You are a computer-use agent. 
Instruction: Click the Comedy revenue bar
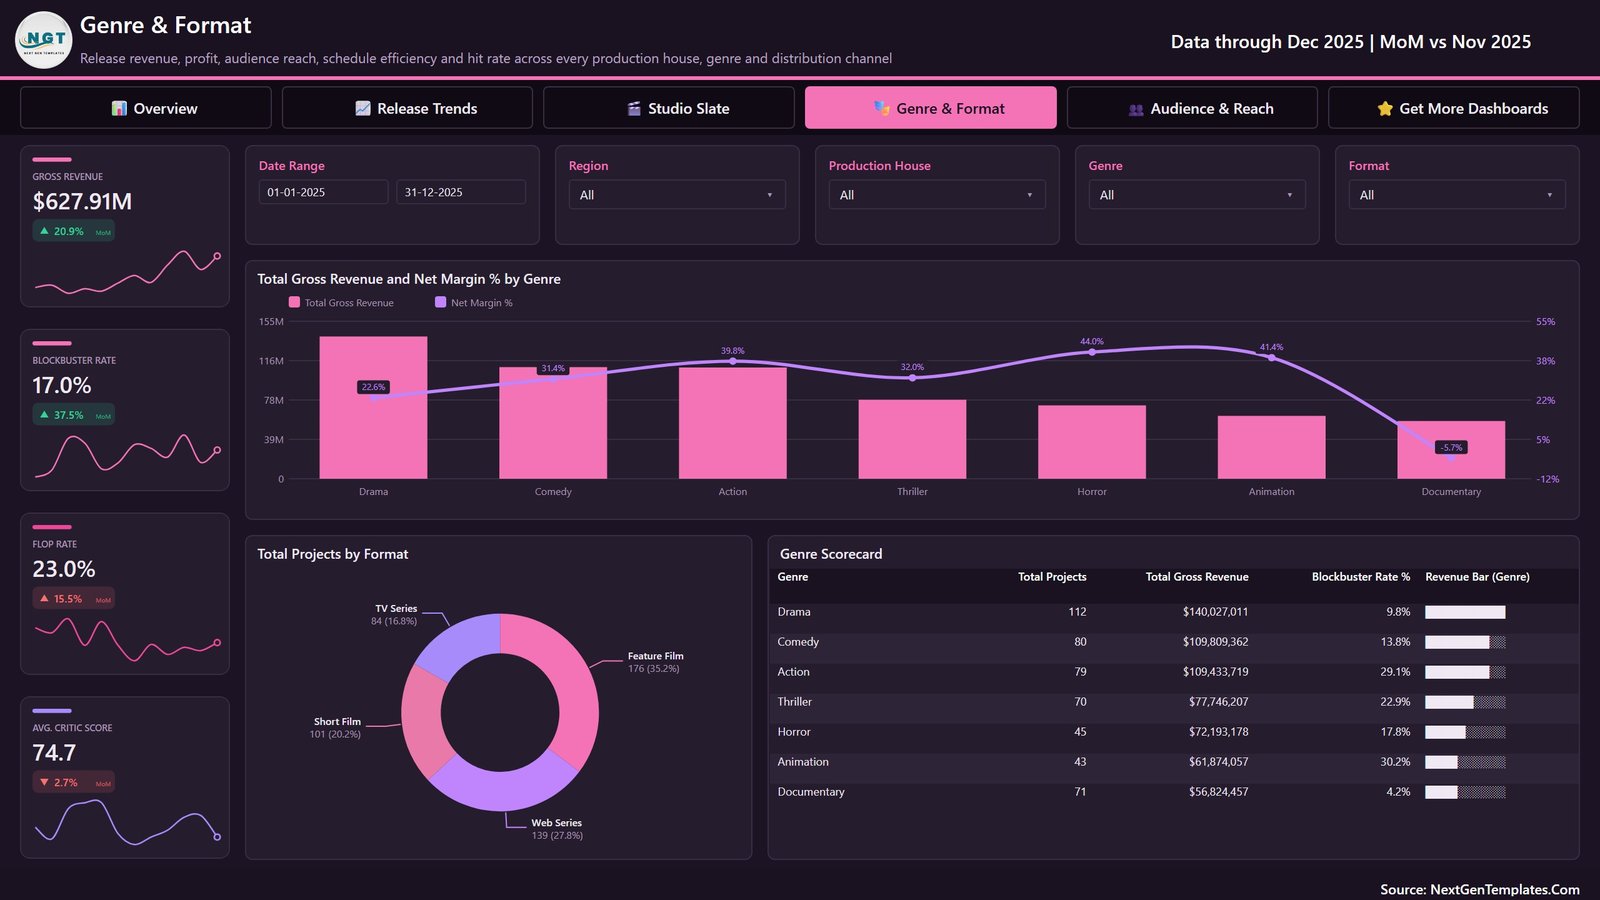coord(553,423)
